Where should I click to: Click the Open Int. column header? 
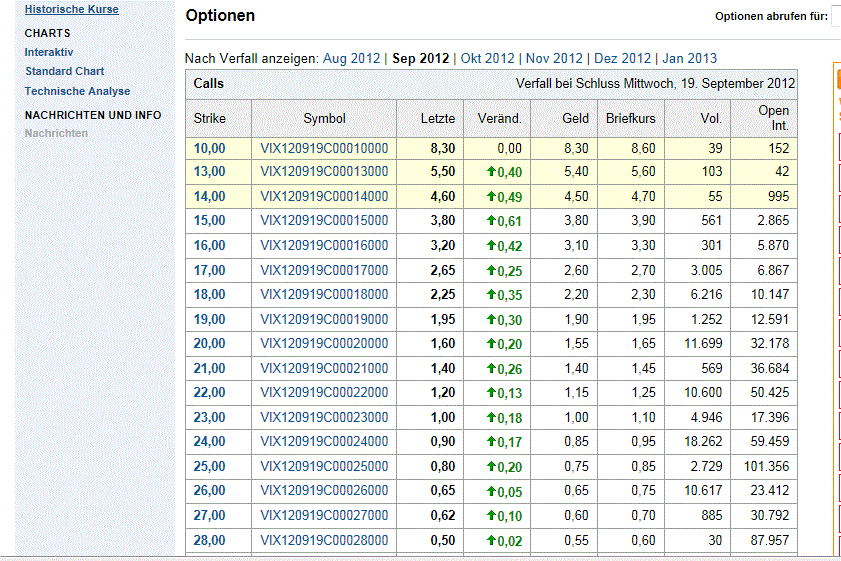pyautogui.click(x=773, y=118)
